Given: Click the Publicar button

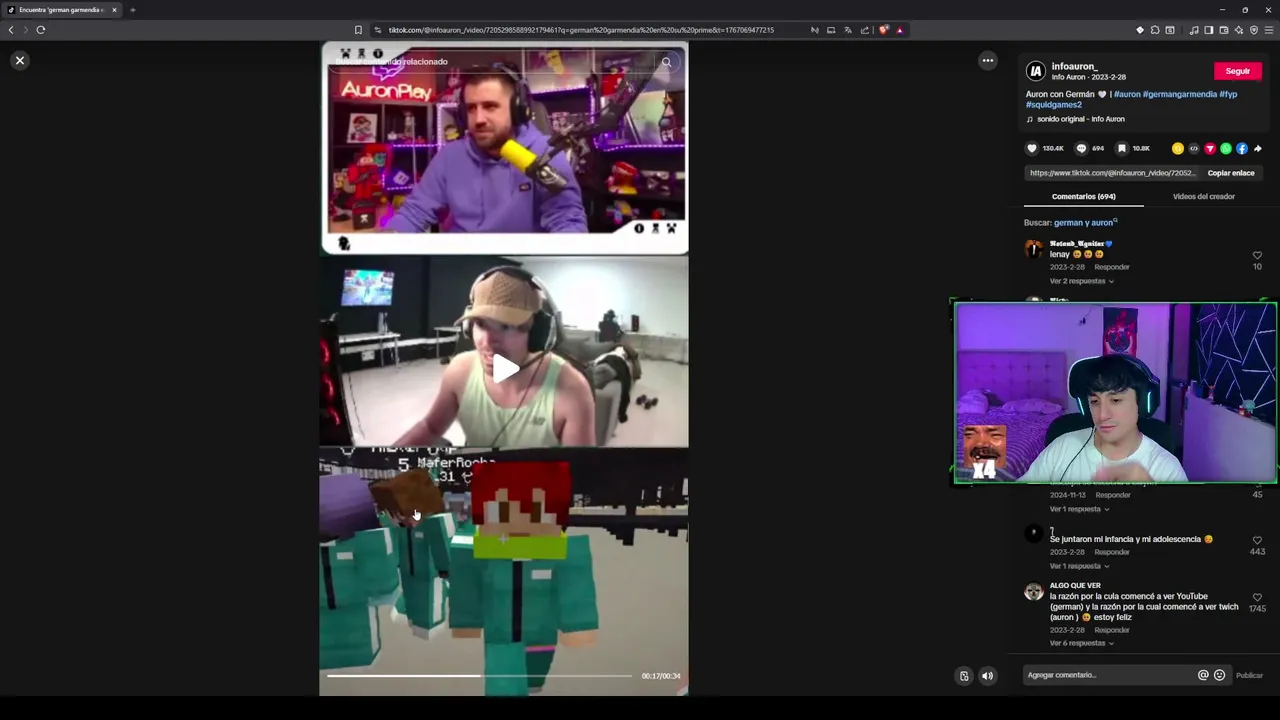Looking at the screenshot, I should point(1249,675).
